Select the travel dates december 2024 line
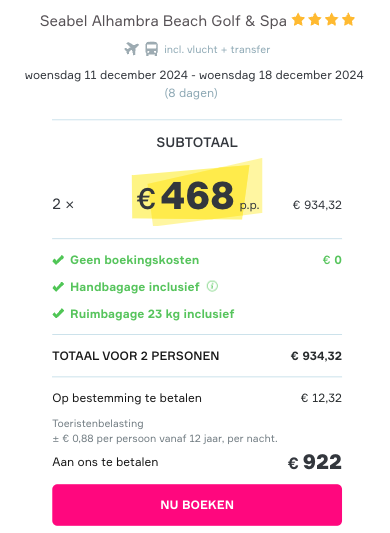 coord(194,75)
